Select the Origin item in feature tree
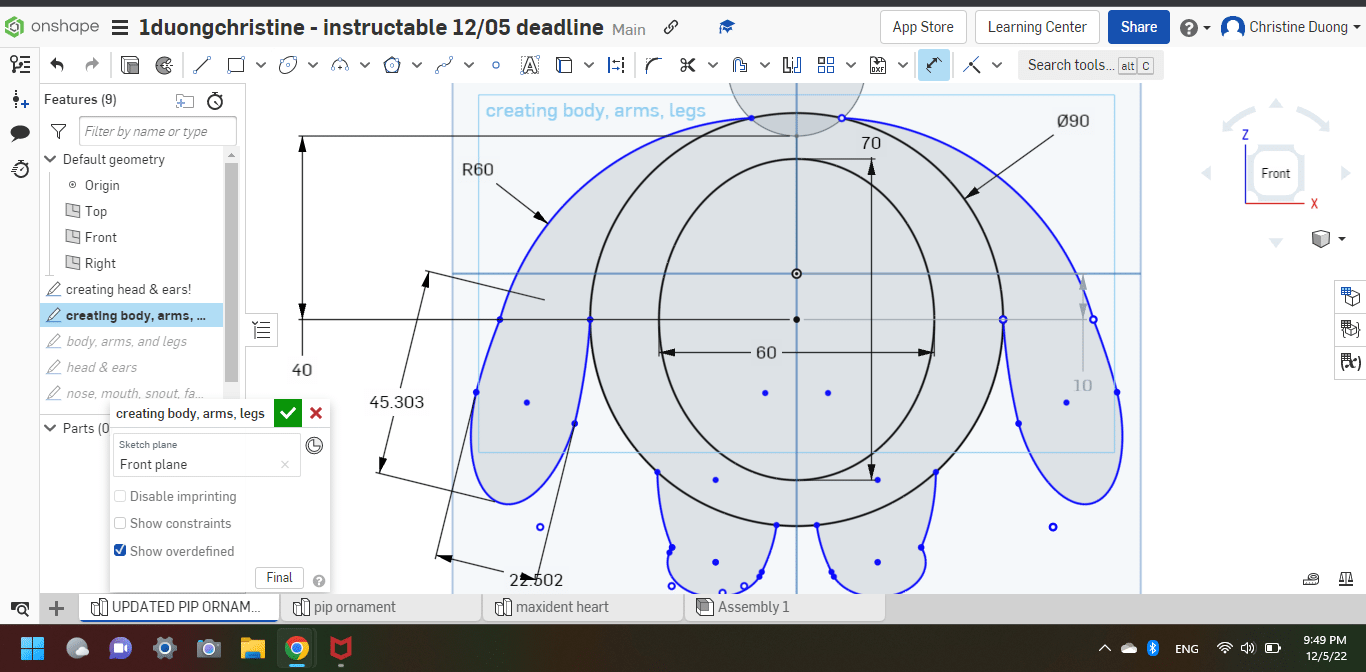 pos(102,185)
